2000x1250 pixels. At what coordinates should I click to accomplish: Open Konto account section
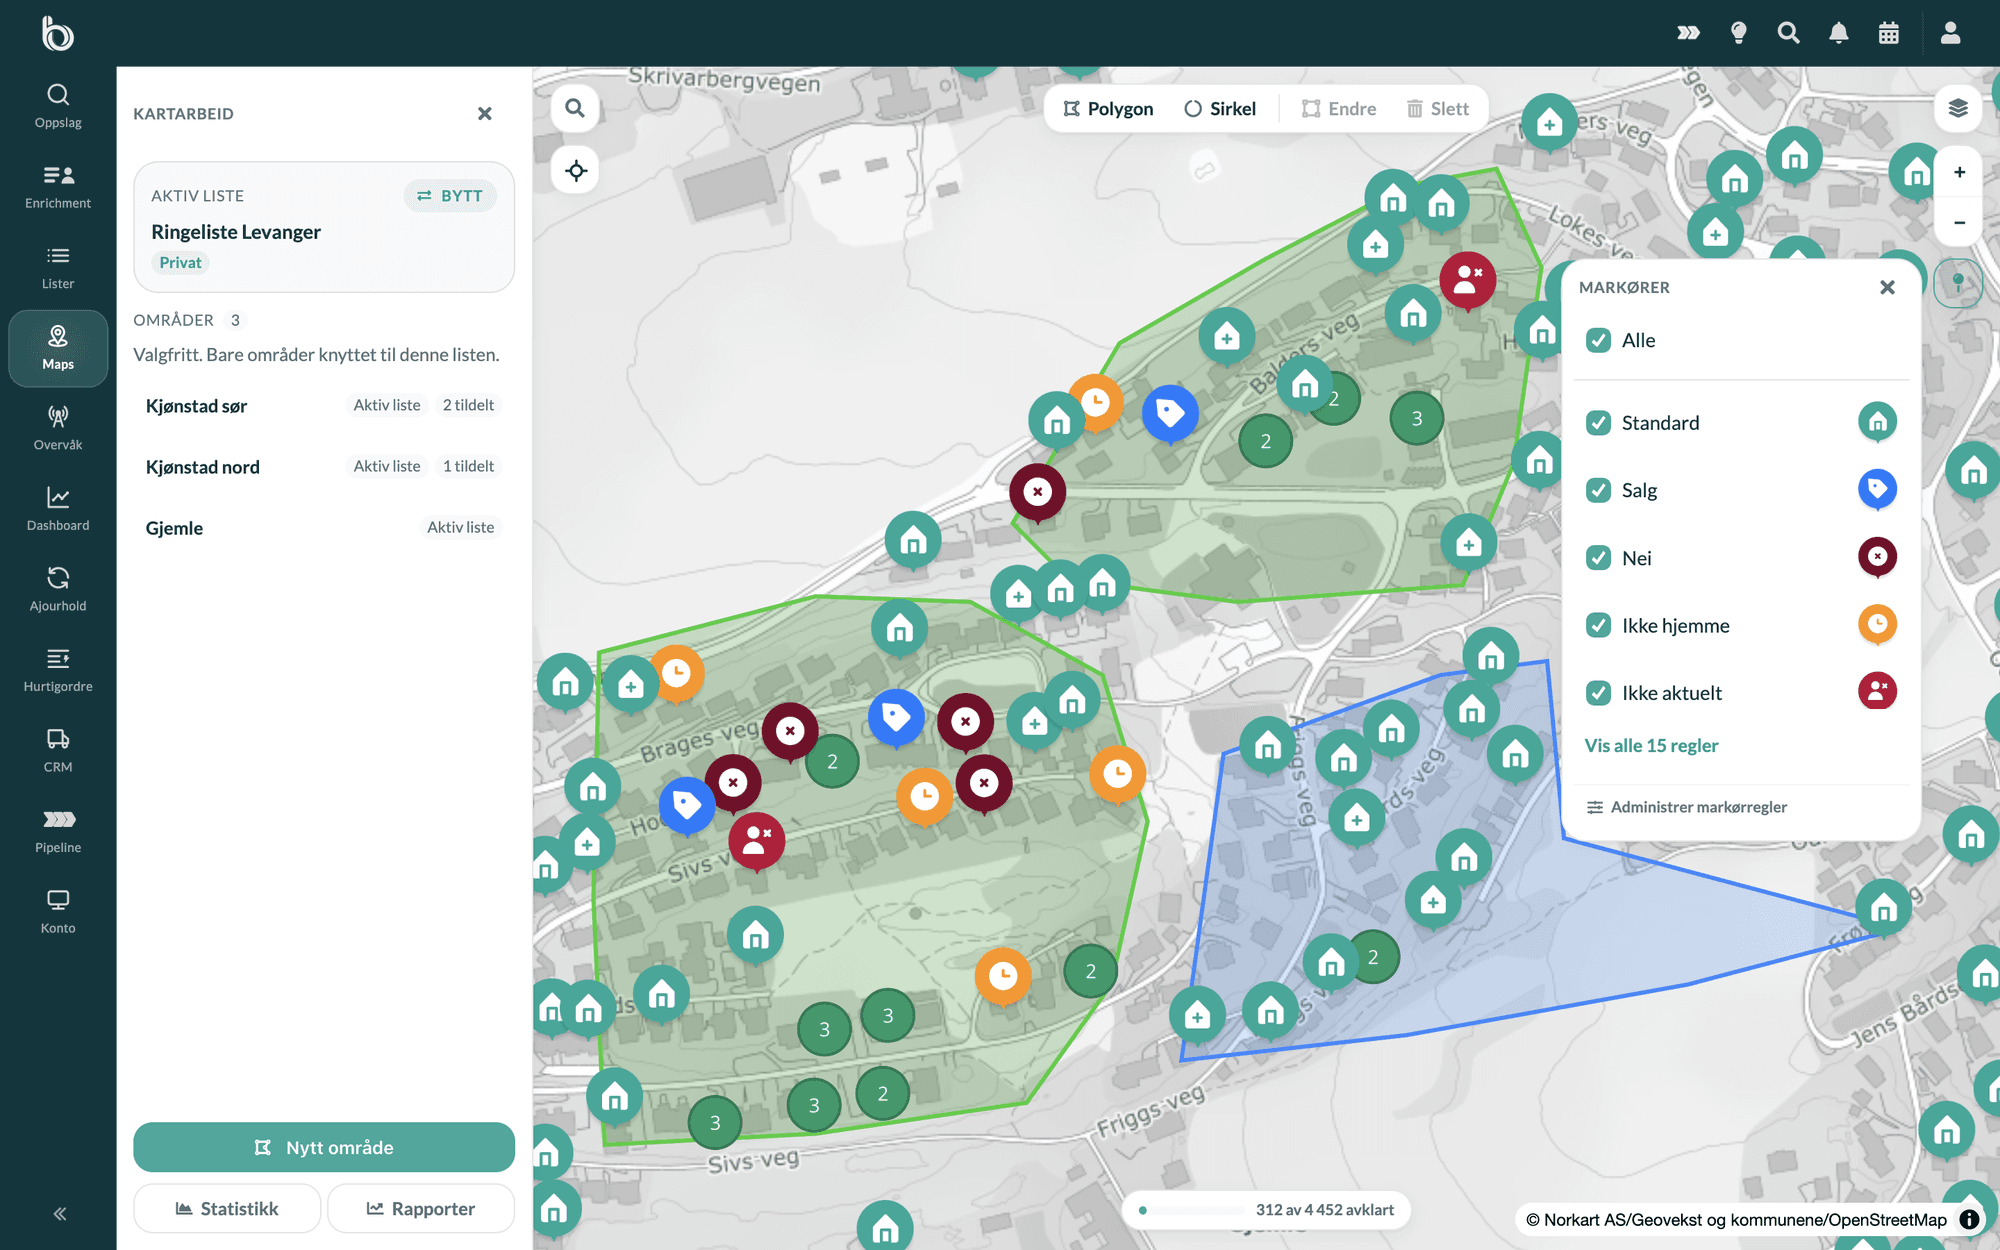tap(58, 912)
